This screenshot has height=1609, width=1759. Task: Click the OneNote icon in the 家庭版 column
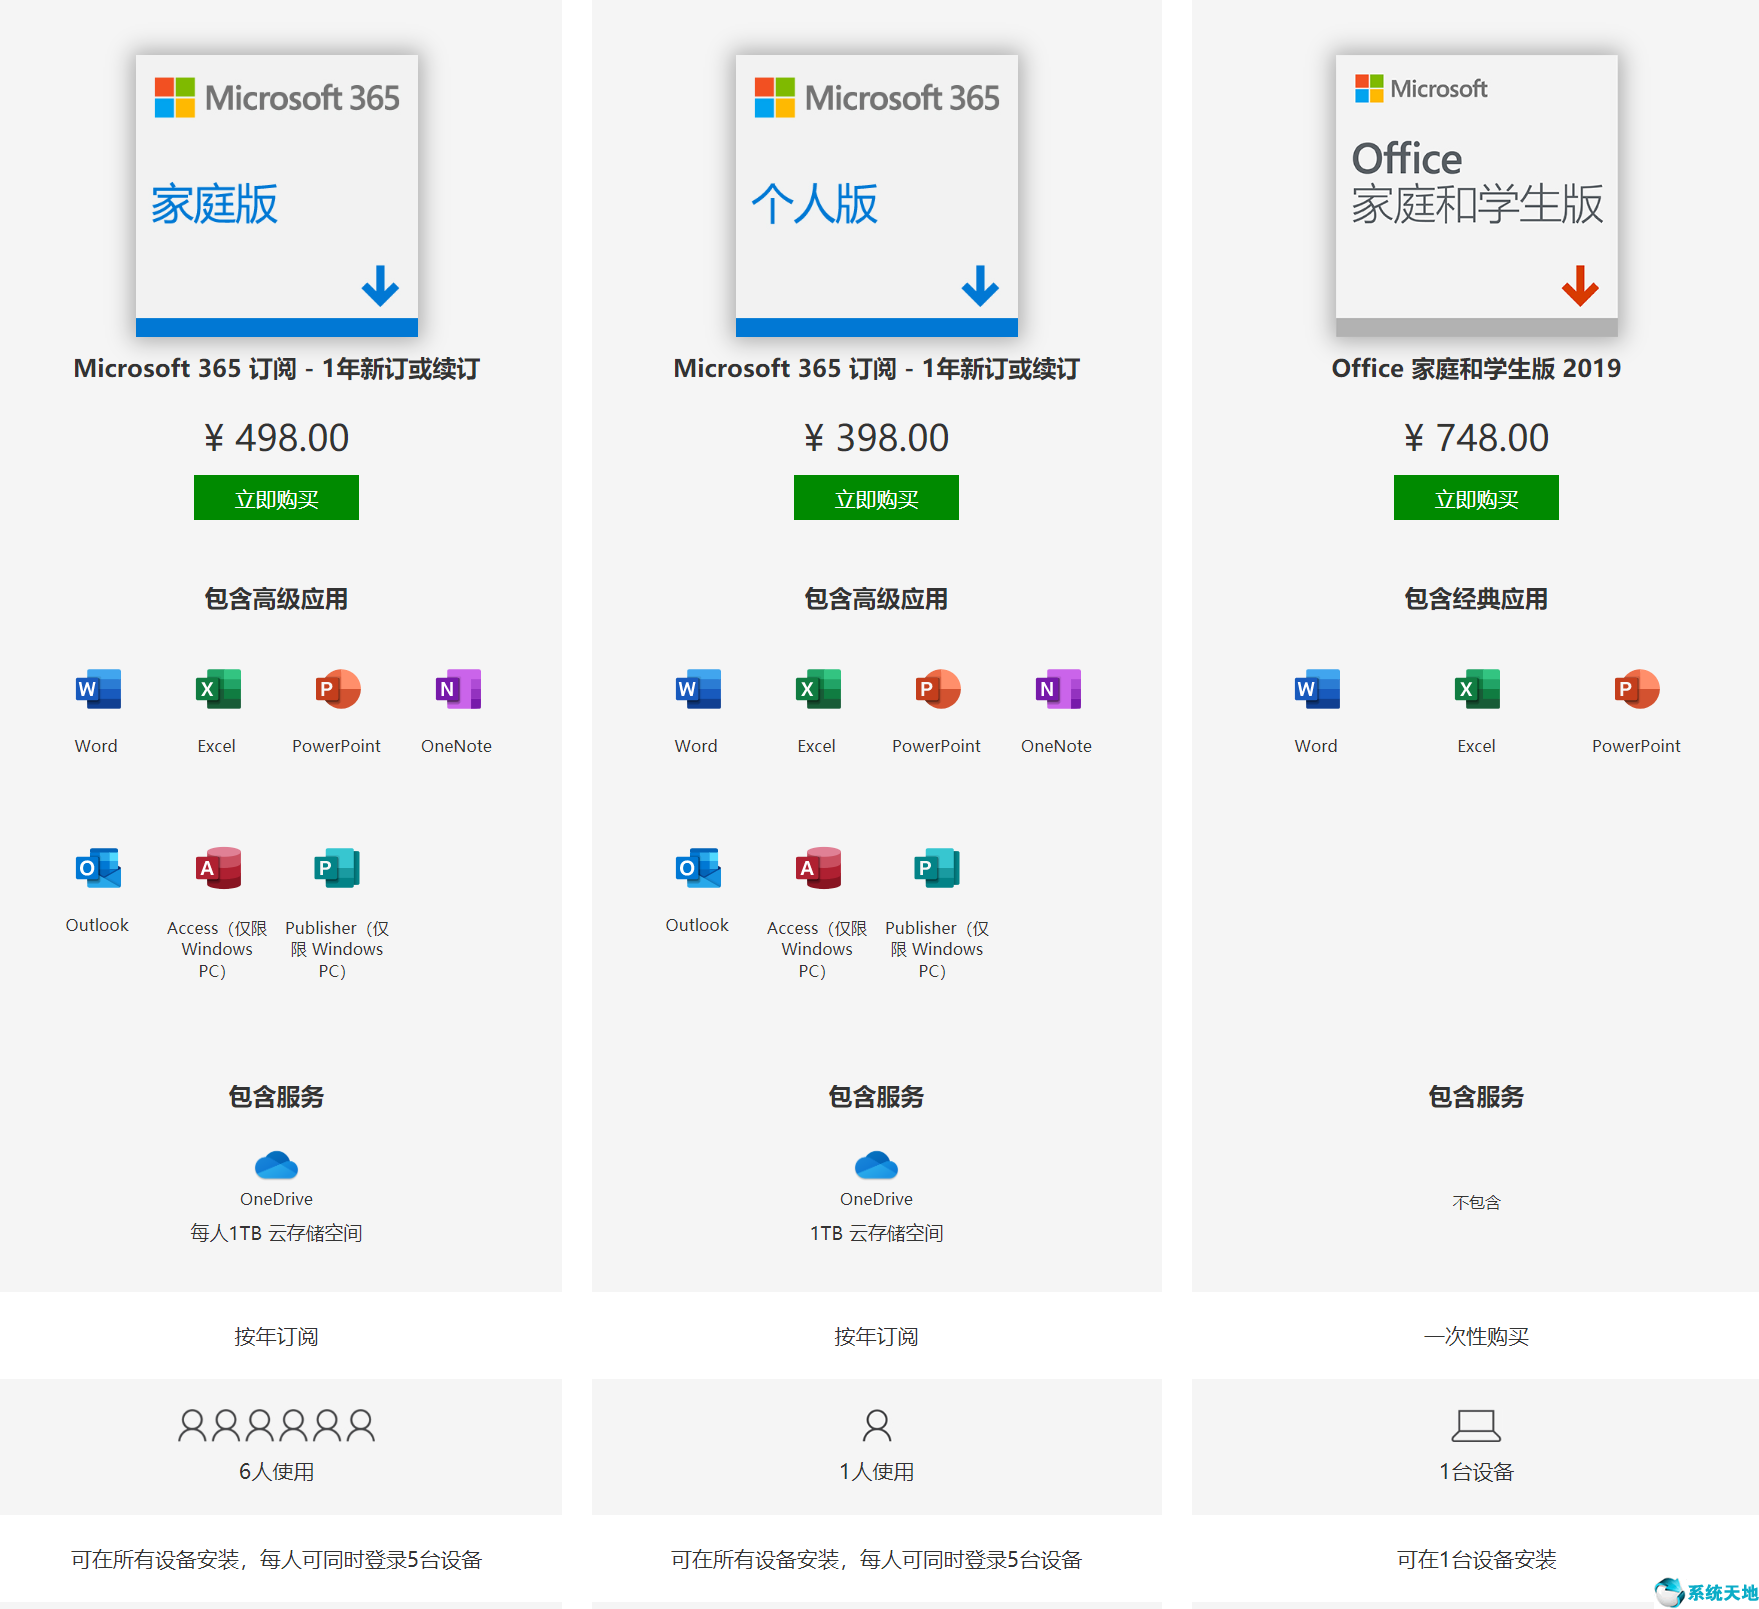(458, 689)
